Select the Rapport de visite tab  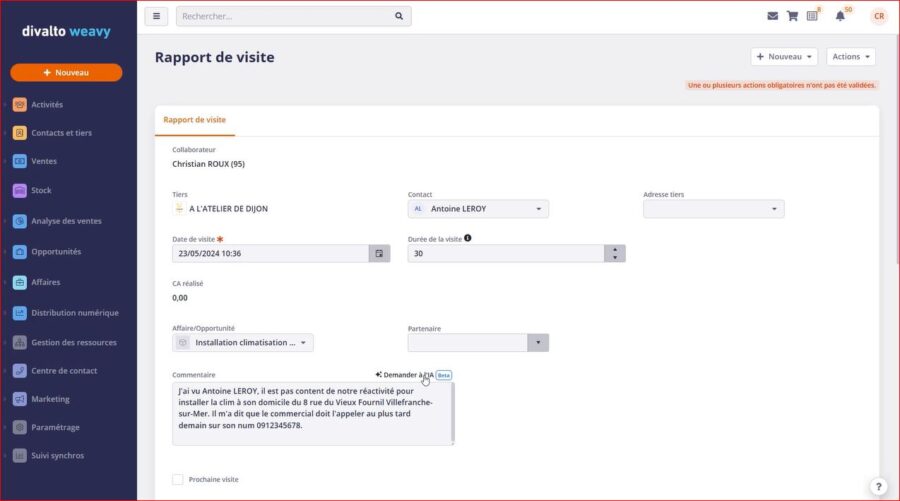click(194, 120)
